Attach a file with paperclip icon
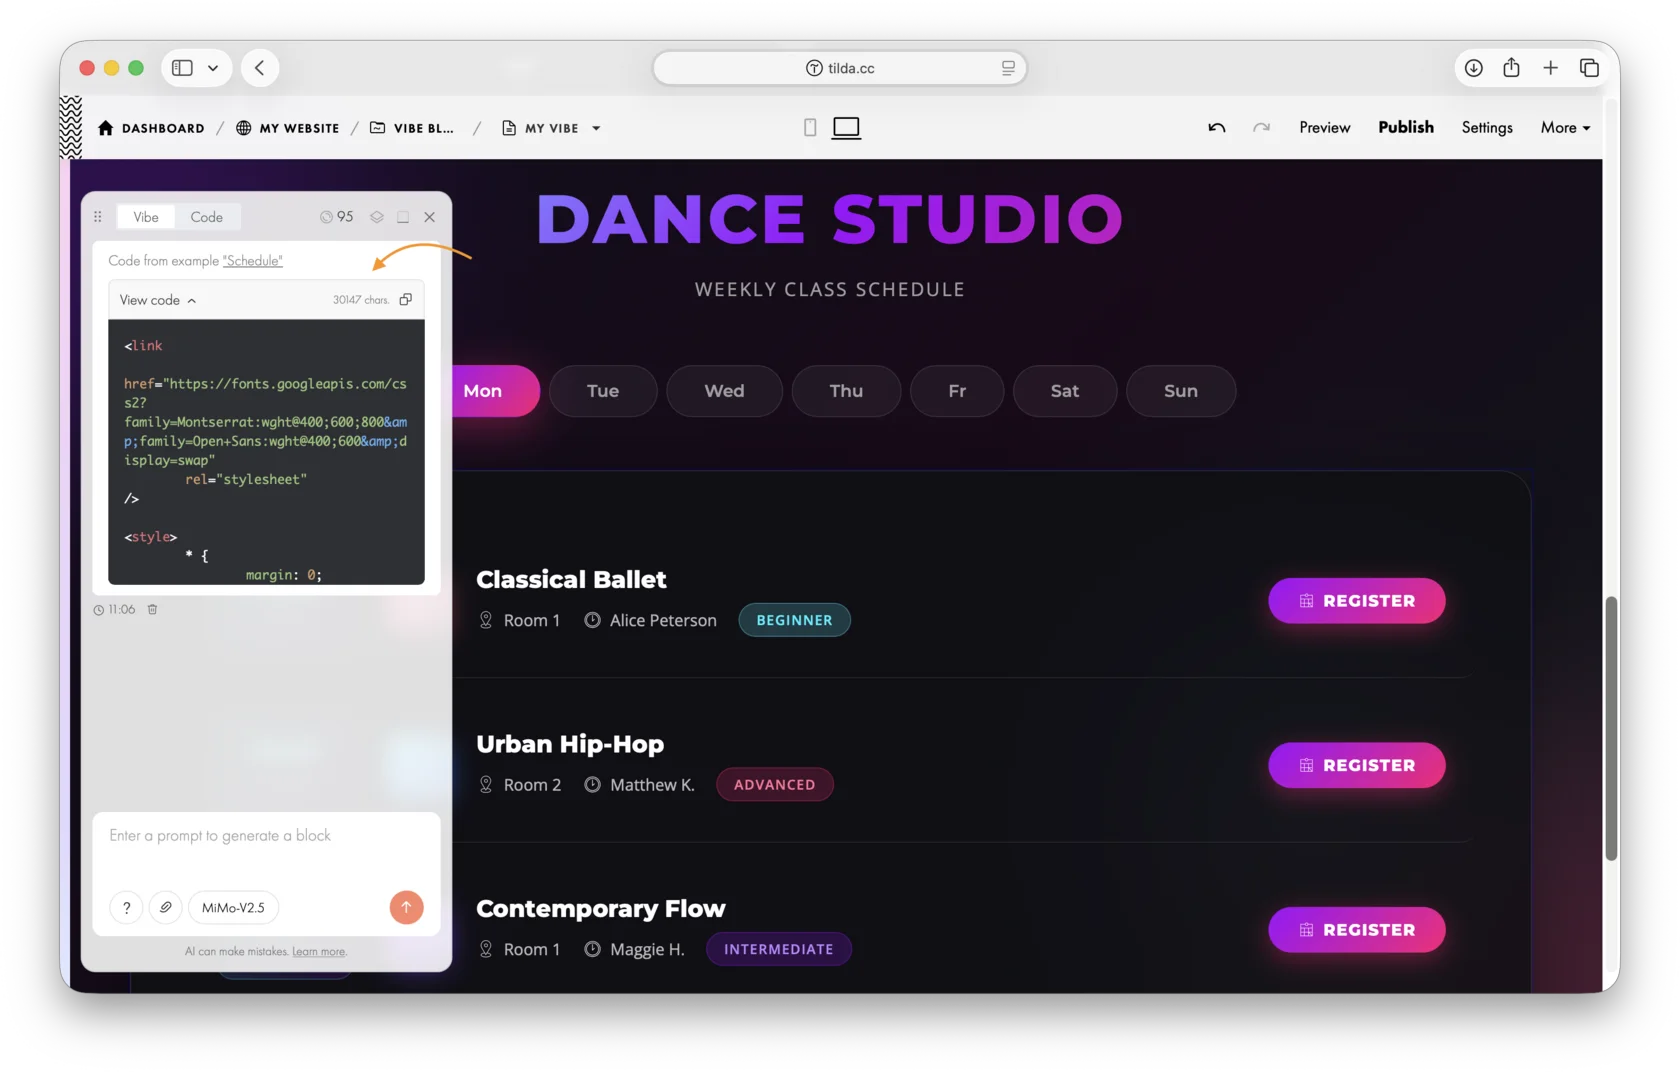Image resolution: width=1680 pixels, height=1072 pixels. click(165, 907)
